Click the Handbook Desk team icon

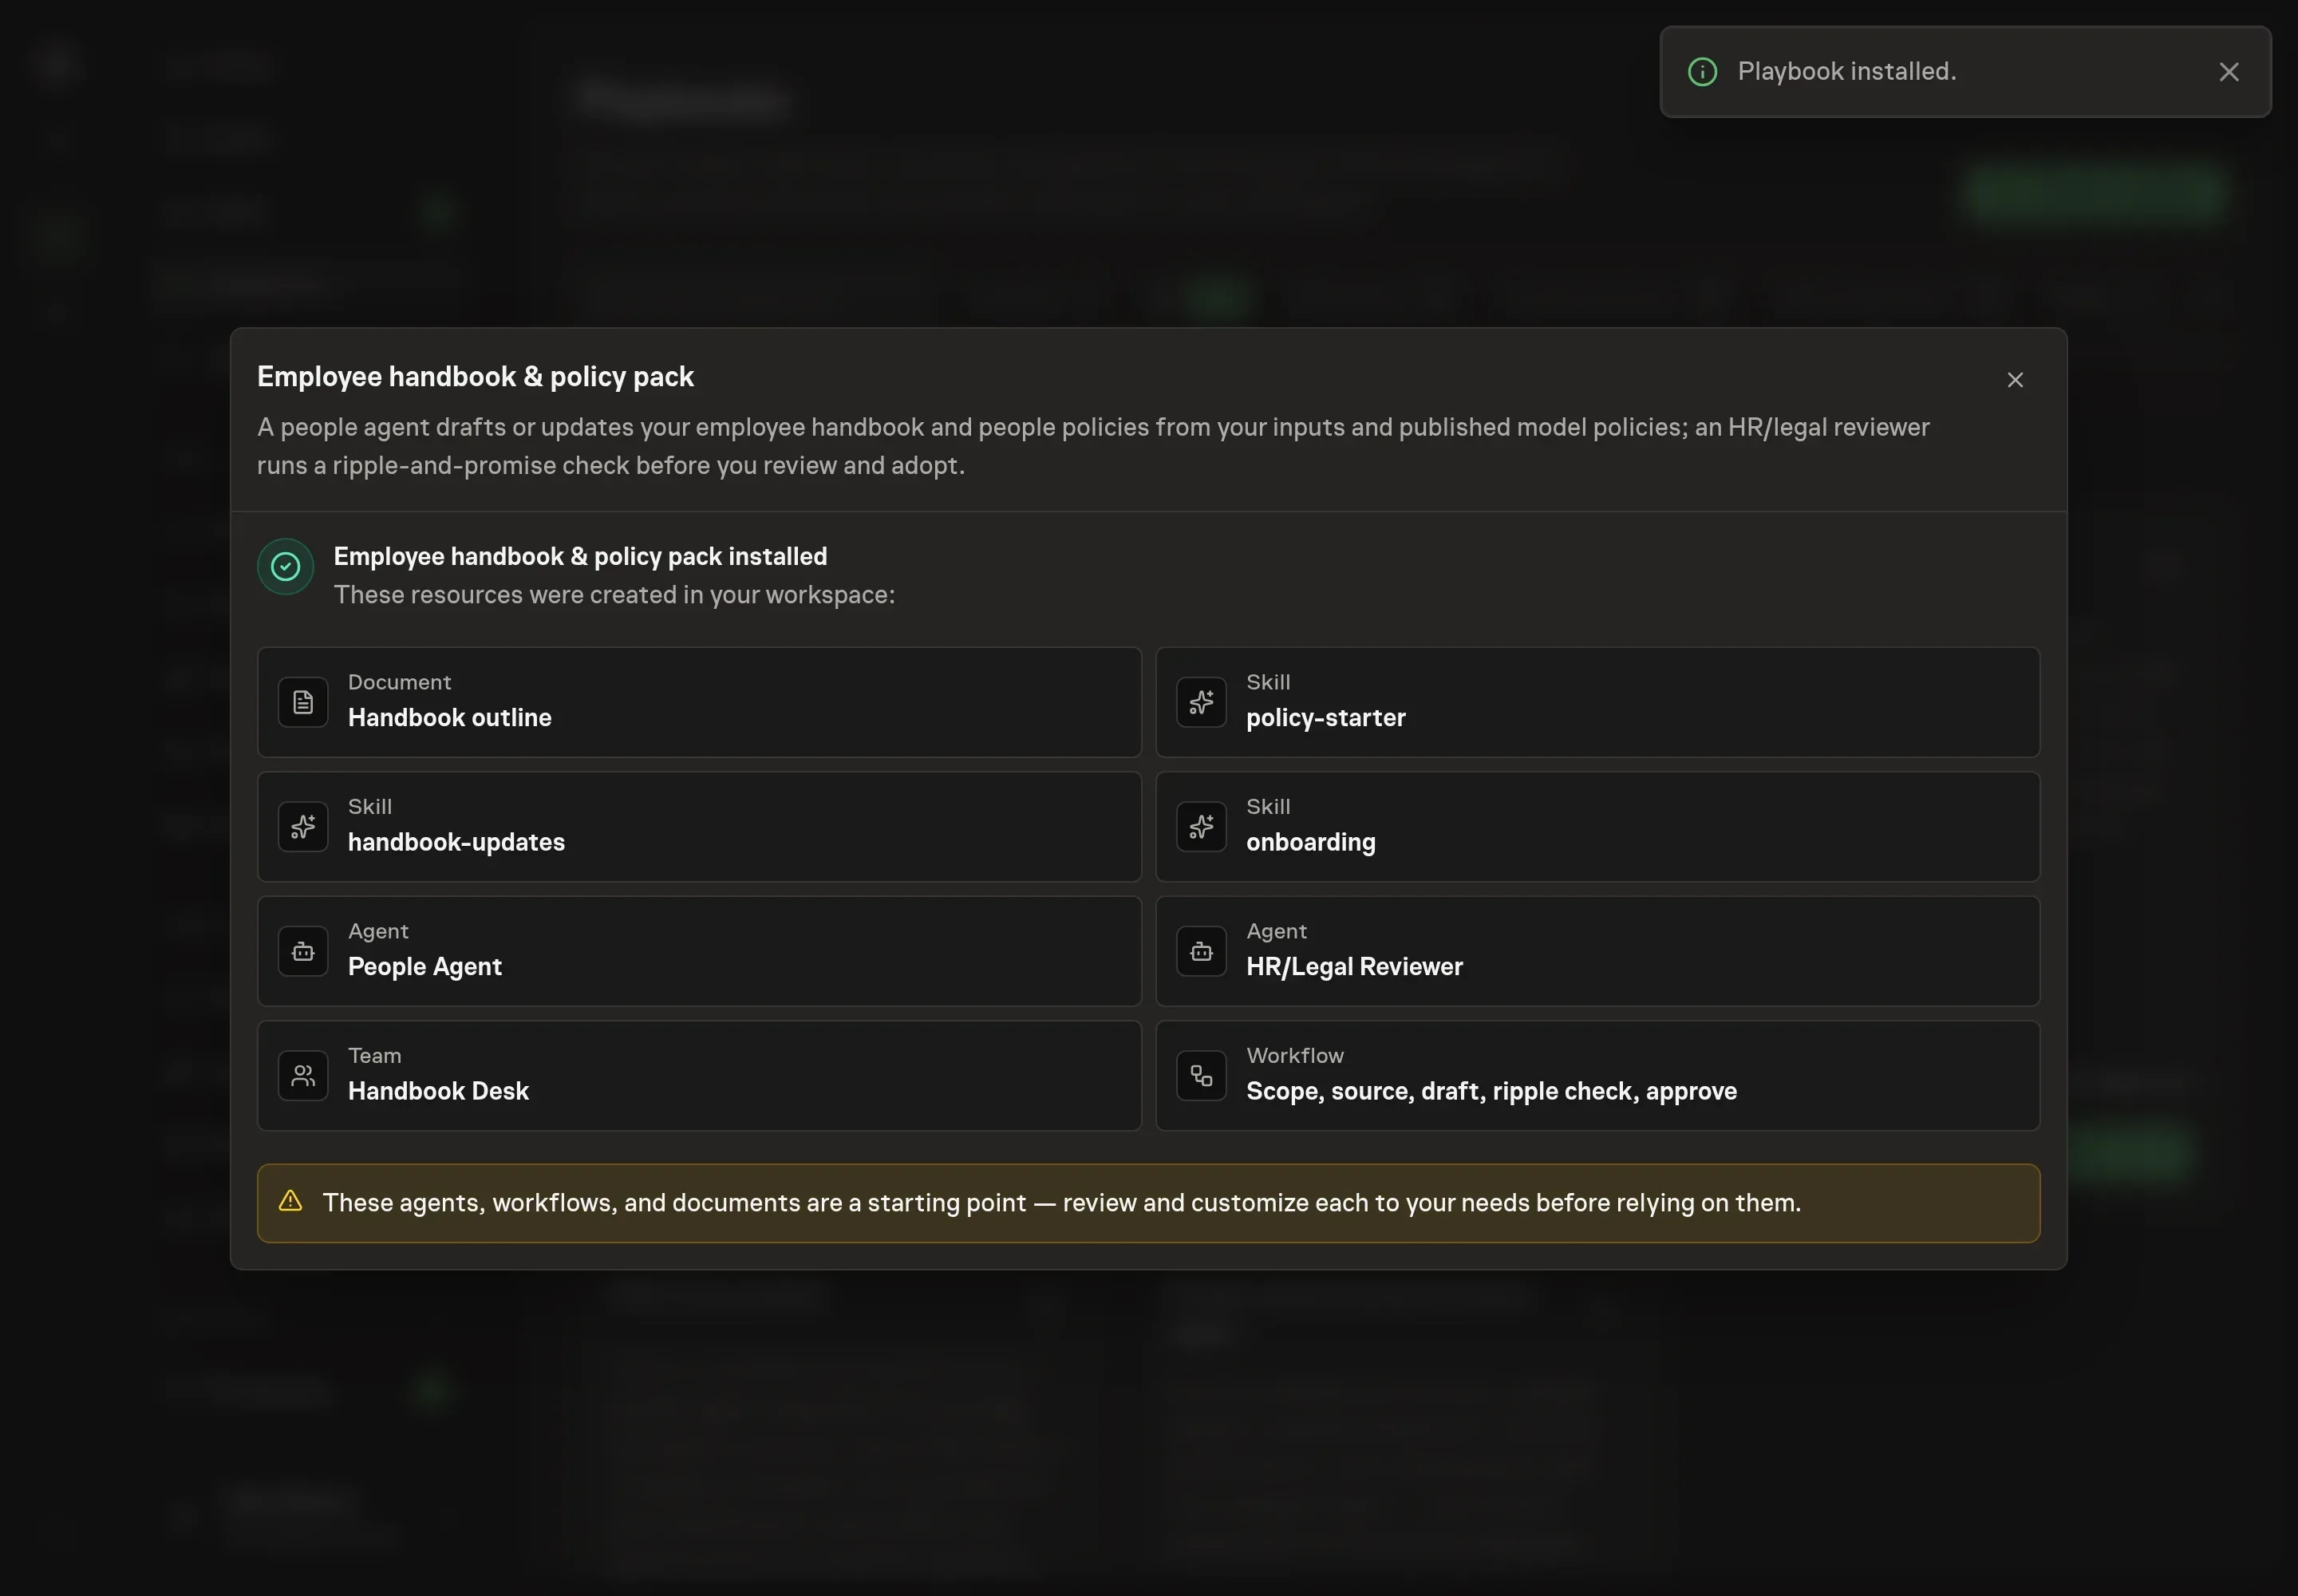pos(303,1076)
